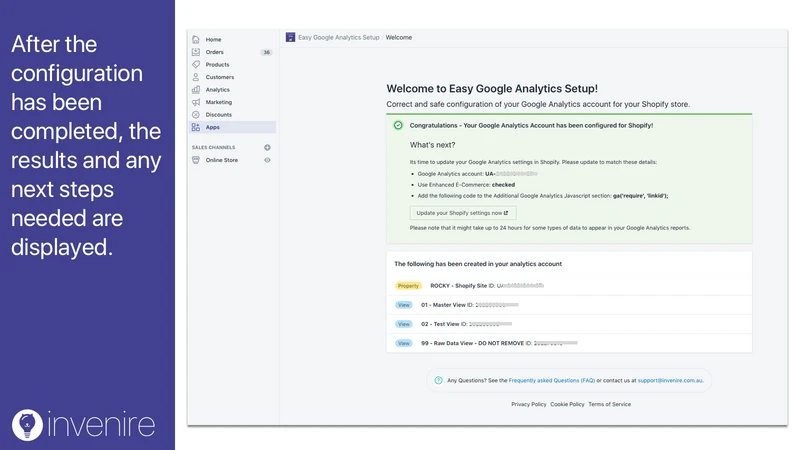The height and width of the screenshot is (450, 800).
Task: Click the Online Store shop icon
Action: 196,160
